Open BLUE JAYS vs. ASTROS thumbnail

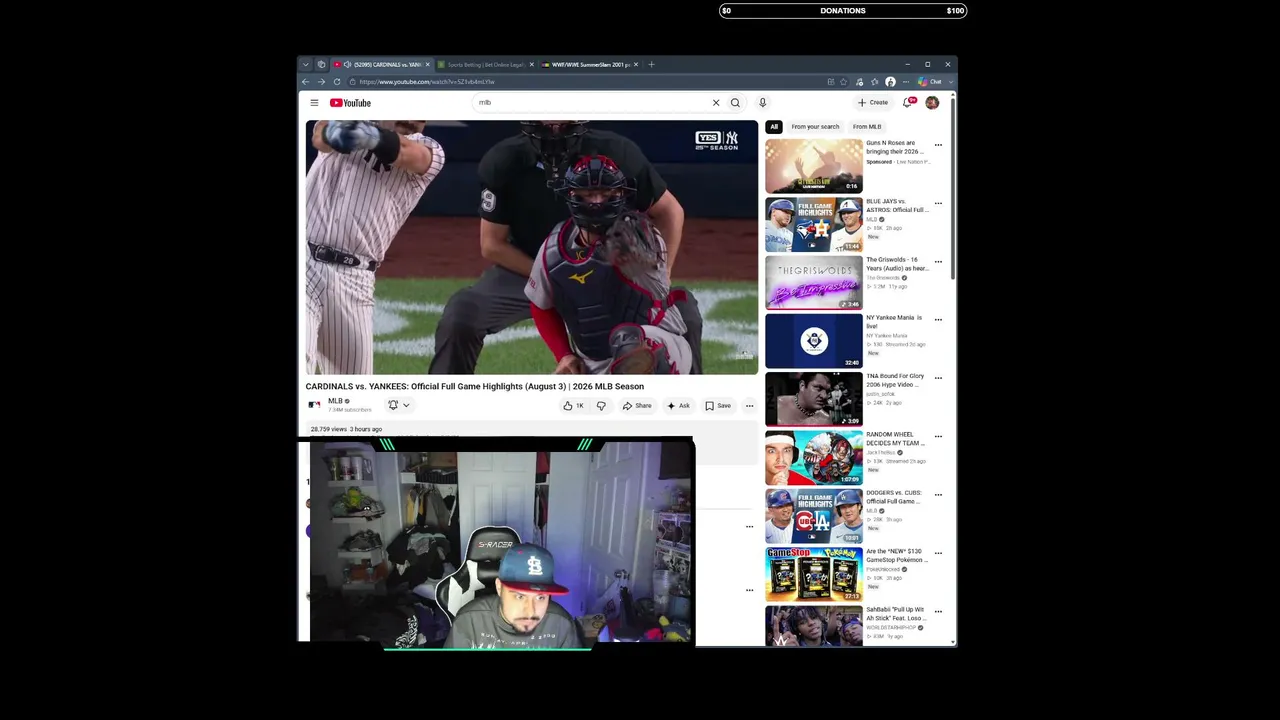[814, 223]
